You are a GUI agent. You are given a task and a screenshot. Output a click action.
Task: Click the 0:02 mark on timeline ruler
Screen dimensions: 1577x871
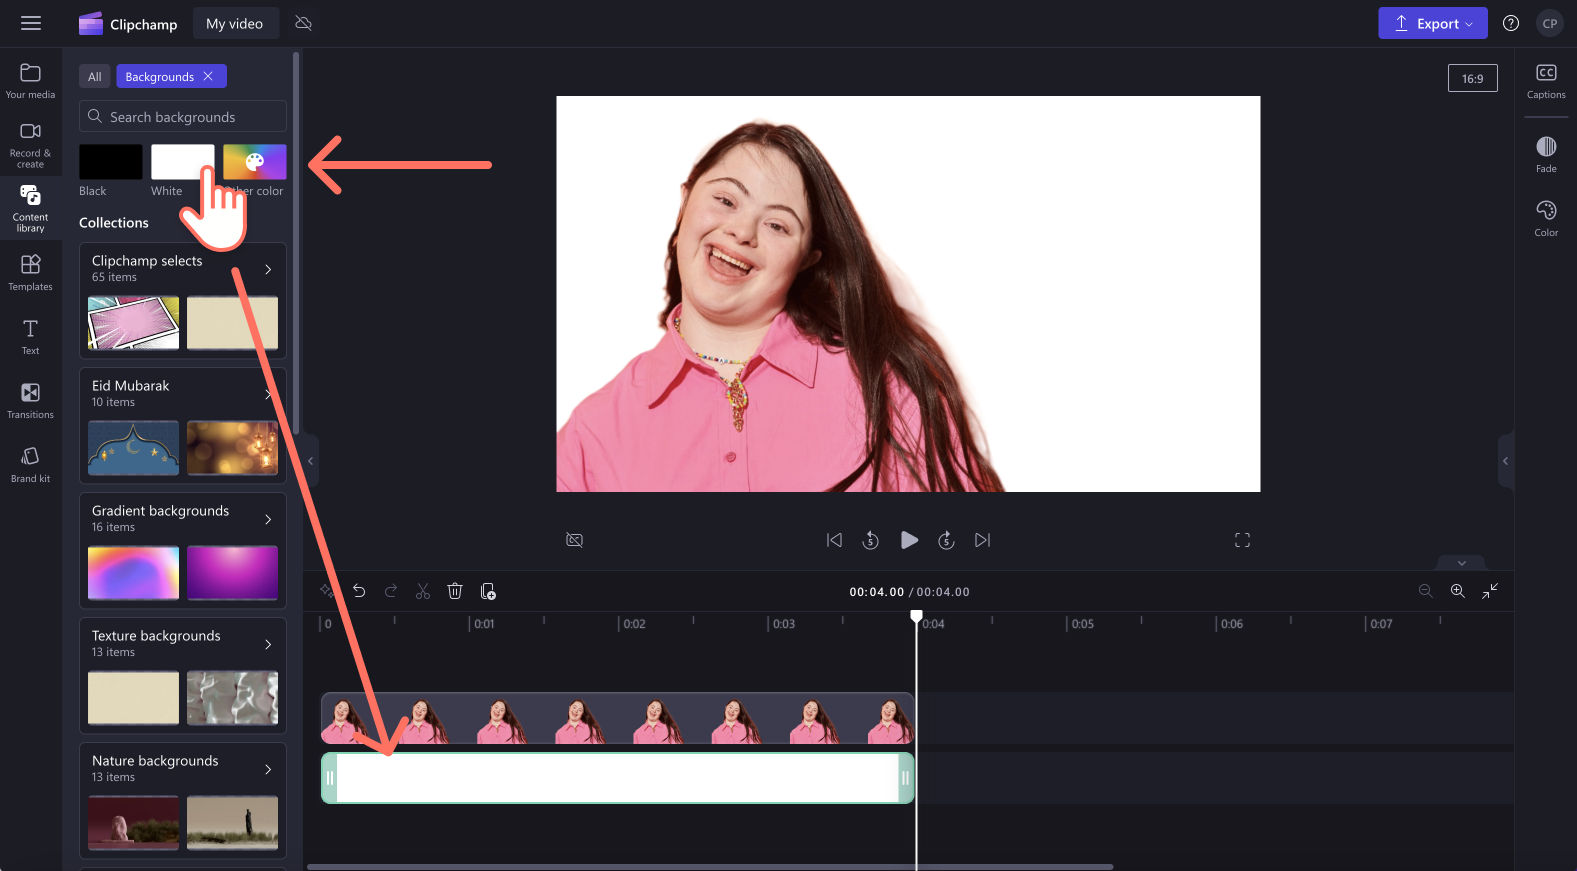click(633, 623)
